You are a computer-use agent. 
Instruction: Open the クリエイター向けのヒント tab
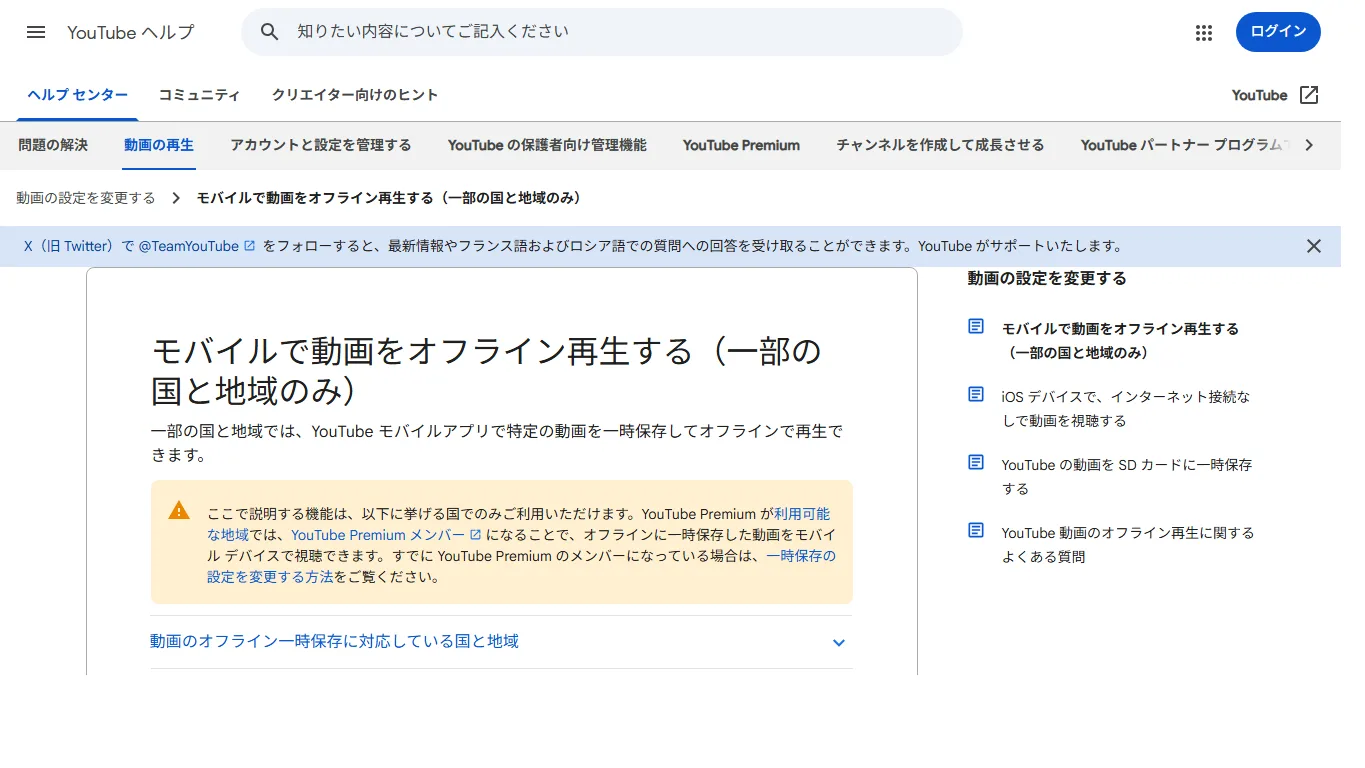(x=355, y=95)
